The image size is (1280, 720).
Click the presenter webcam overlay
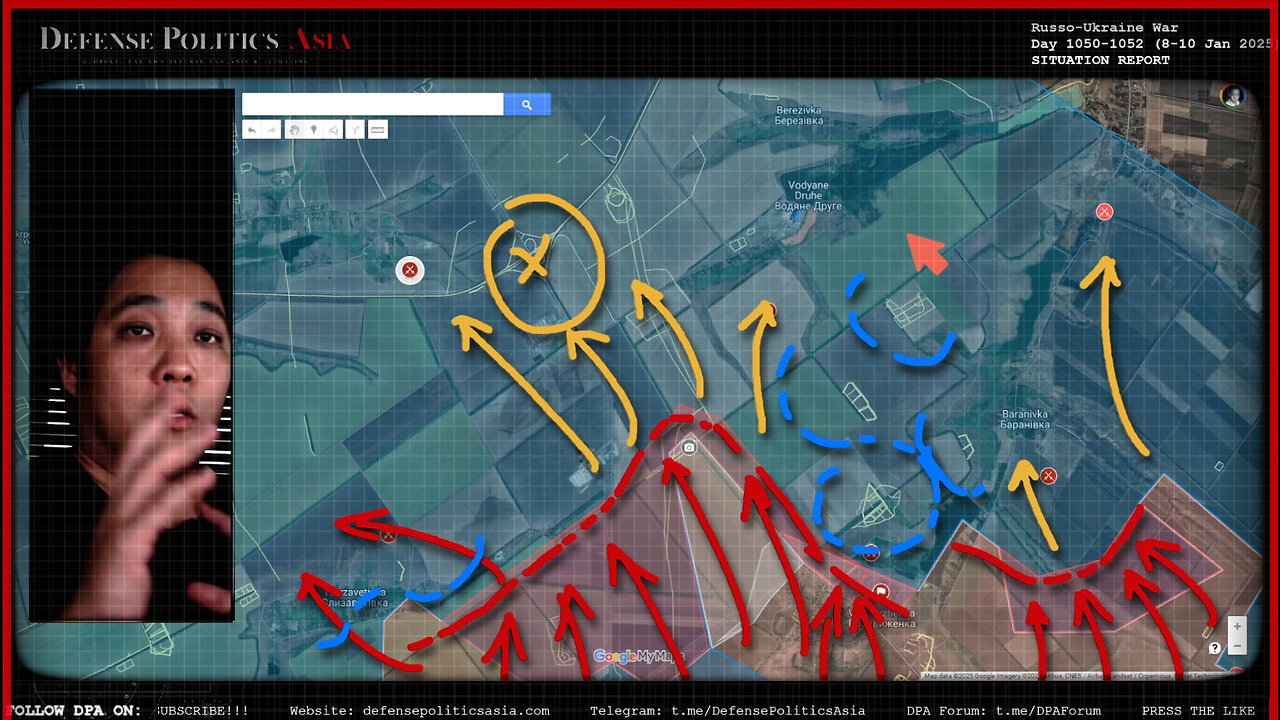(131, 354)
